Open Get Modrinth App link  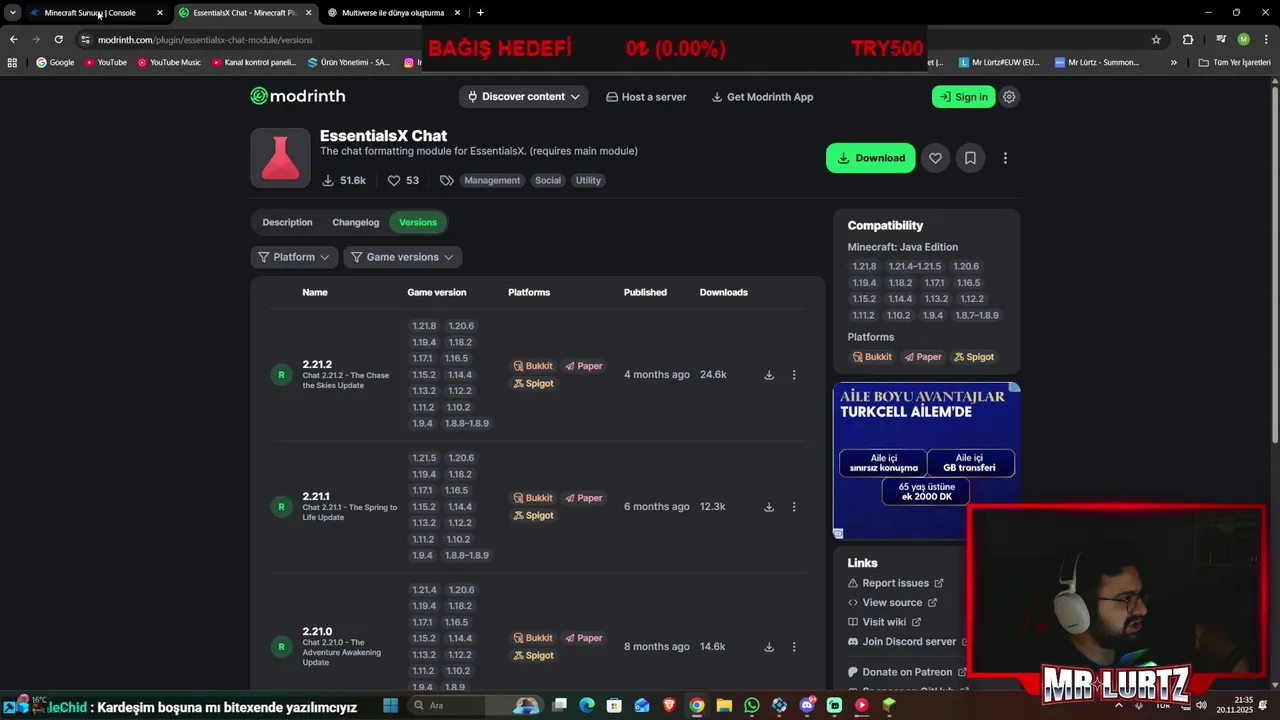click(762, 97)
